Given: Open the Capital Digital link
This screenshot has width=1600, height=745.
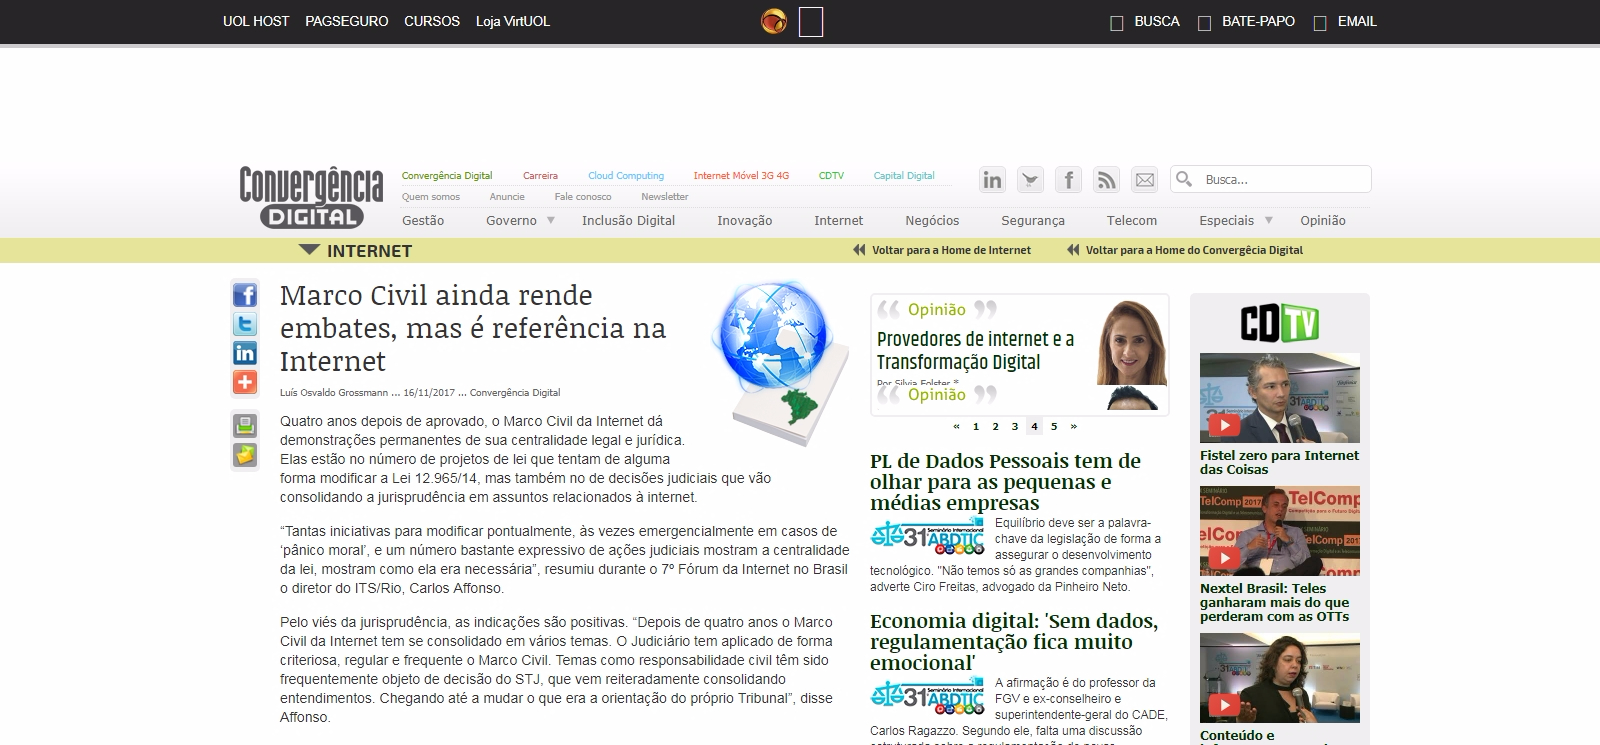Looking at the screenshot, I should (x=904, y=175).
